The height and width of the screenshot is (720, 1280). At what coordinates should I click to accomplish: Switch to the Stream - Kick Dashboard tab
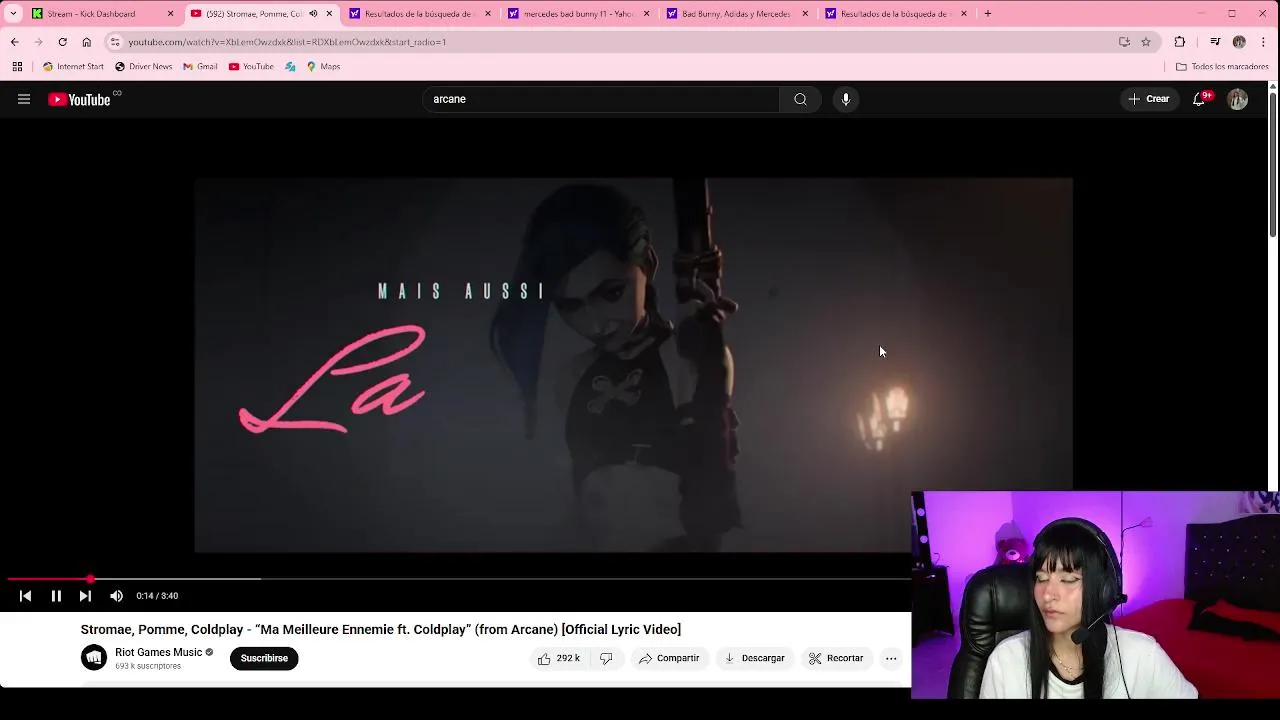click(x=90, y=14)
